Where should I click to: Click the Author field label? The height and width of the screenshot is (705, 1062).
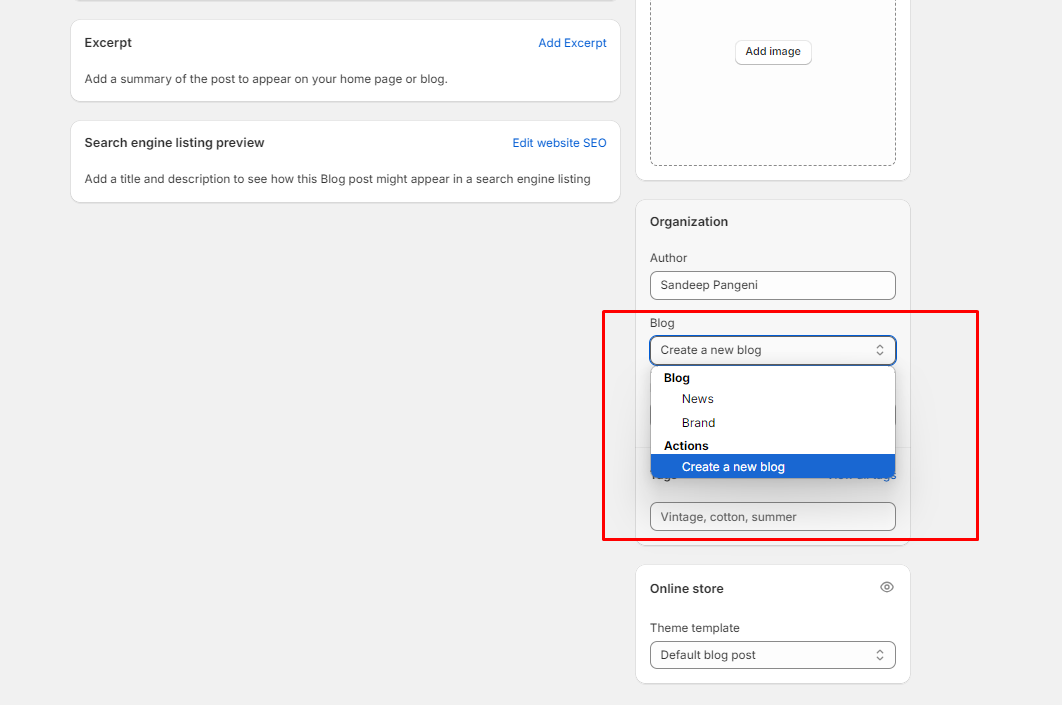coord(669,258)
